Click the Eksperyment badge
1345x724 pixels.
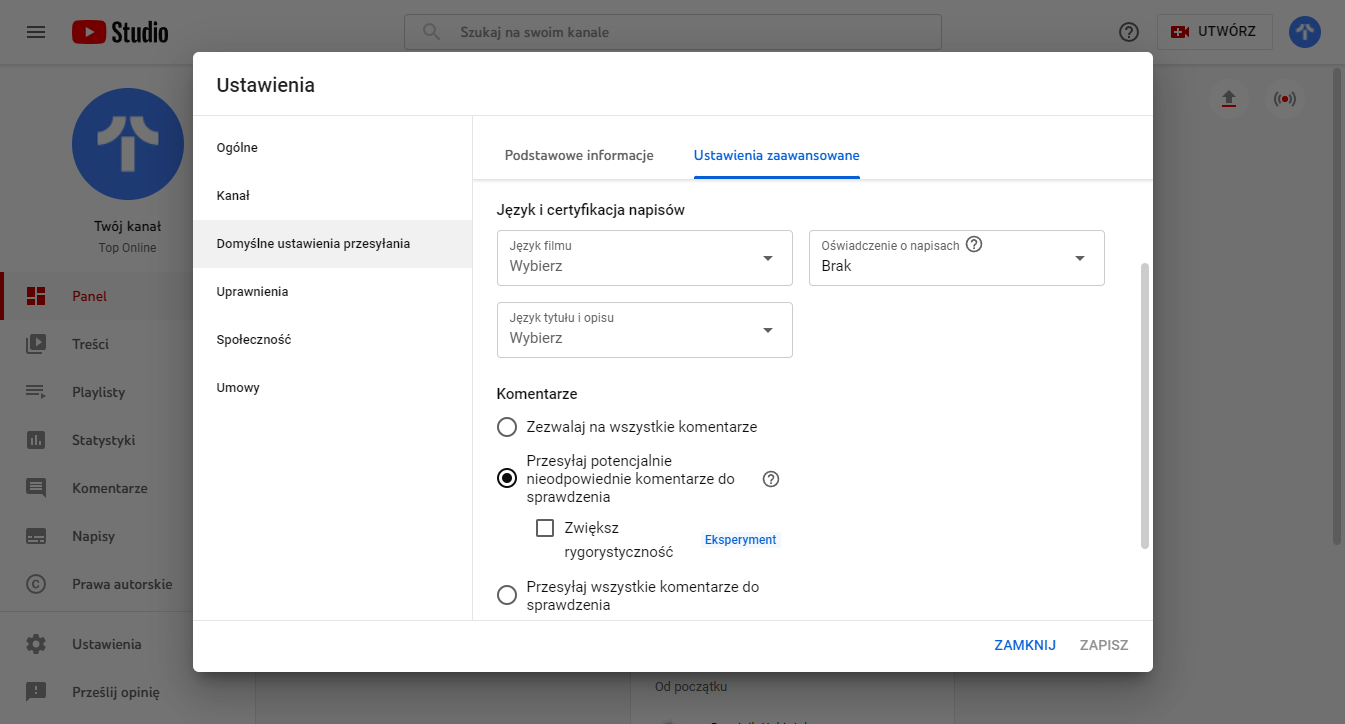(x=740, y=540)
